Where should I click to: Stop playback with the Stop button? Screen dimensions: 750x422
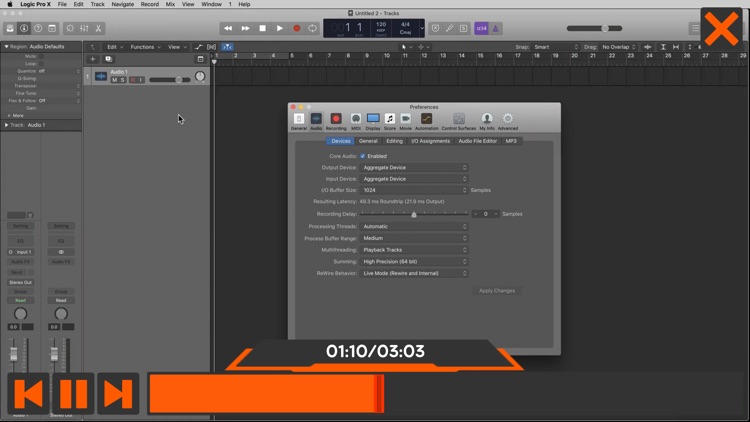[263, 28]
